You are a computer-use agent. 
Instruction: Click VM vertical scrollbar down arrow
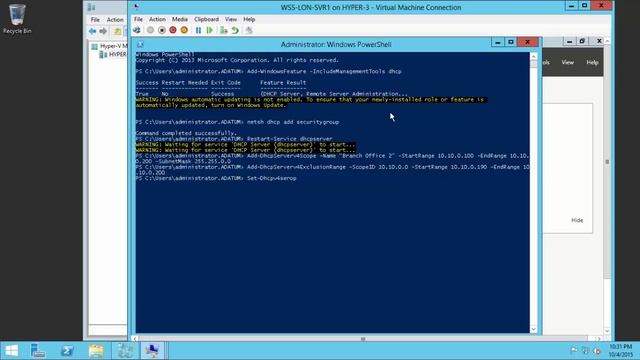coord(607,331)
